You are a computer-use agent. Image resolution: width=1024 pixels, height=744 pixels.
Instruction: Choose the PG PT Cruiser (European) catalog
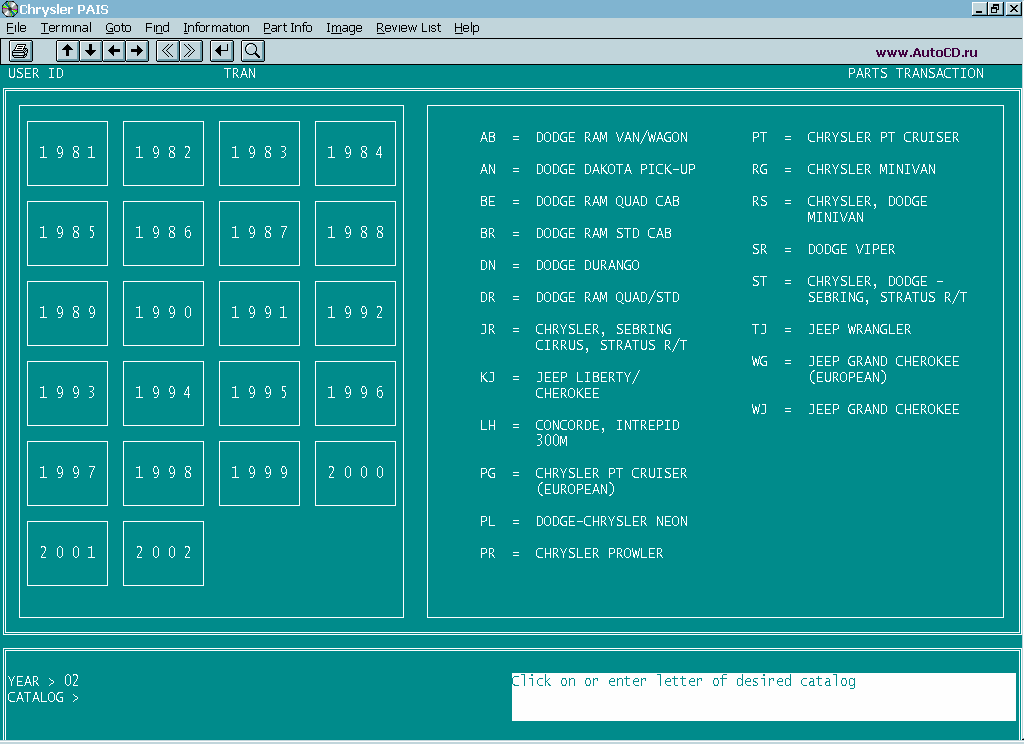tap(584, 481)
